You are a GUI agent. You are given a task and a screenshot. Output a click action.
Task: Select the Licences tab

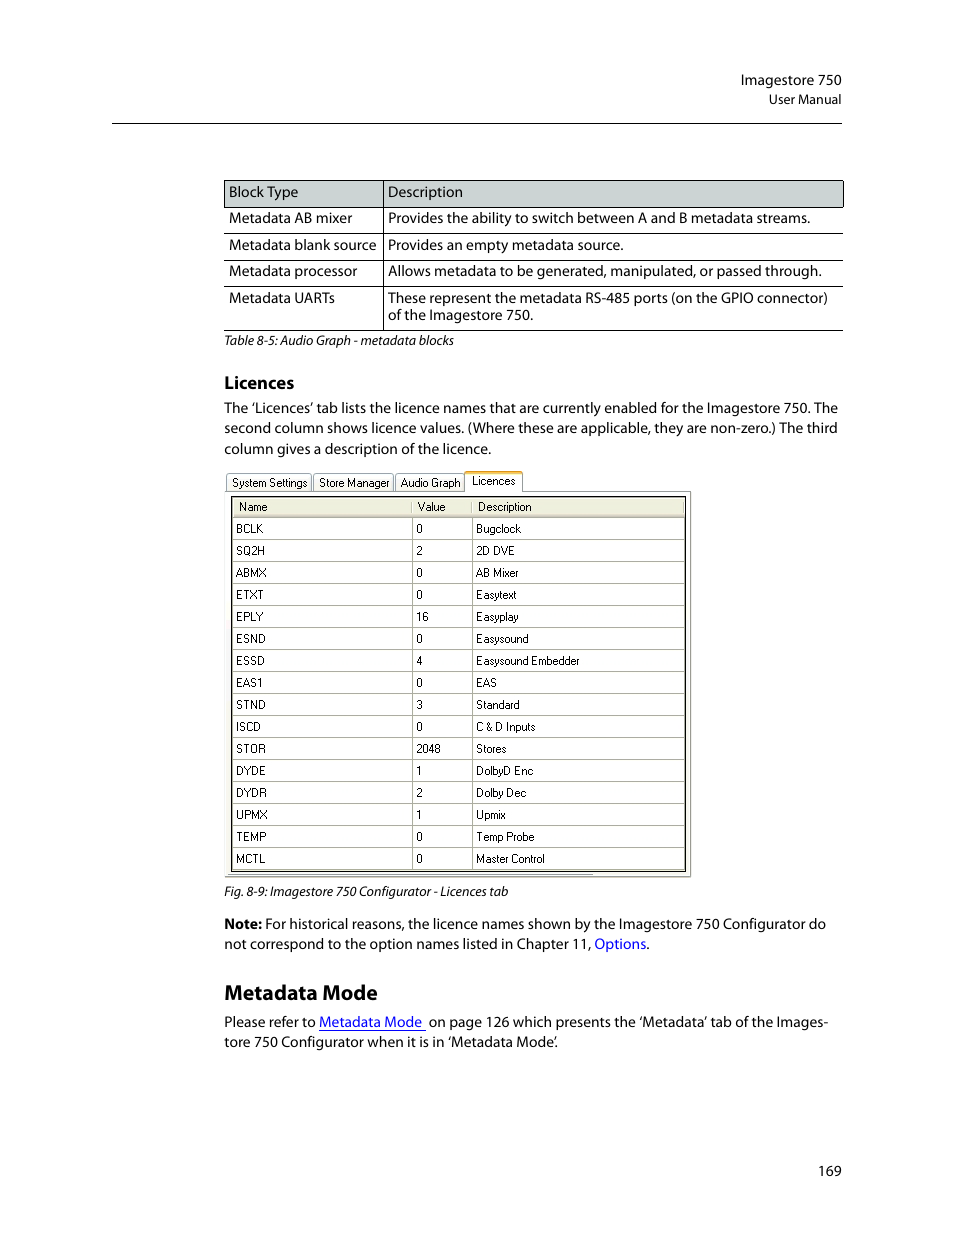(x=494, y=481)
